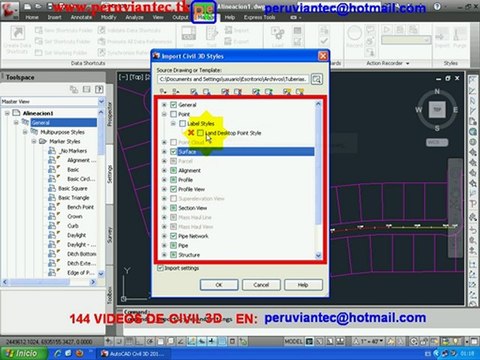Viewport: 480px width, 360px height.
Task: Click the second dialog toolbar dropdown icon
Action: (176, 91)
